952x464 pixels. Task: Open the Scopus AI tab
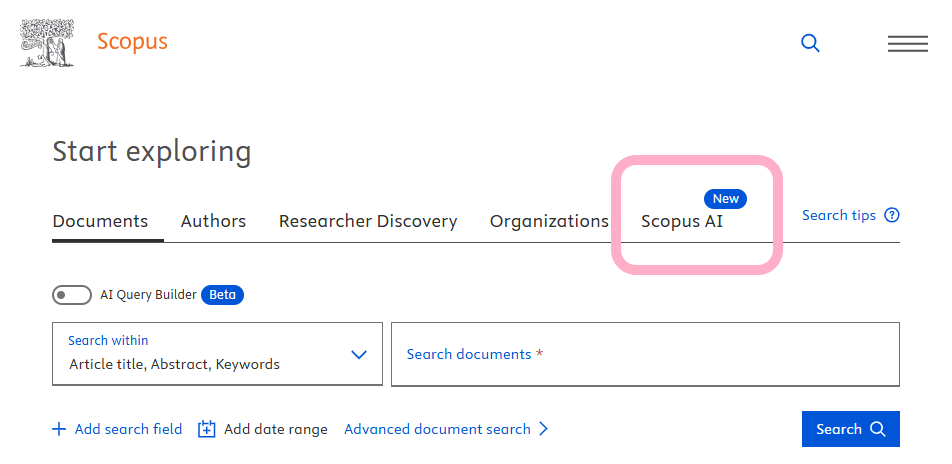point(682,221)
